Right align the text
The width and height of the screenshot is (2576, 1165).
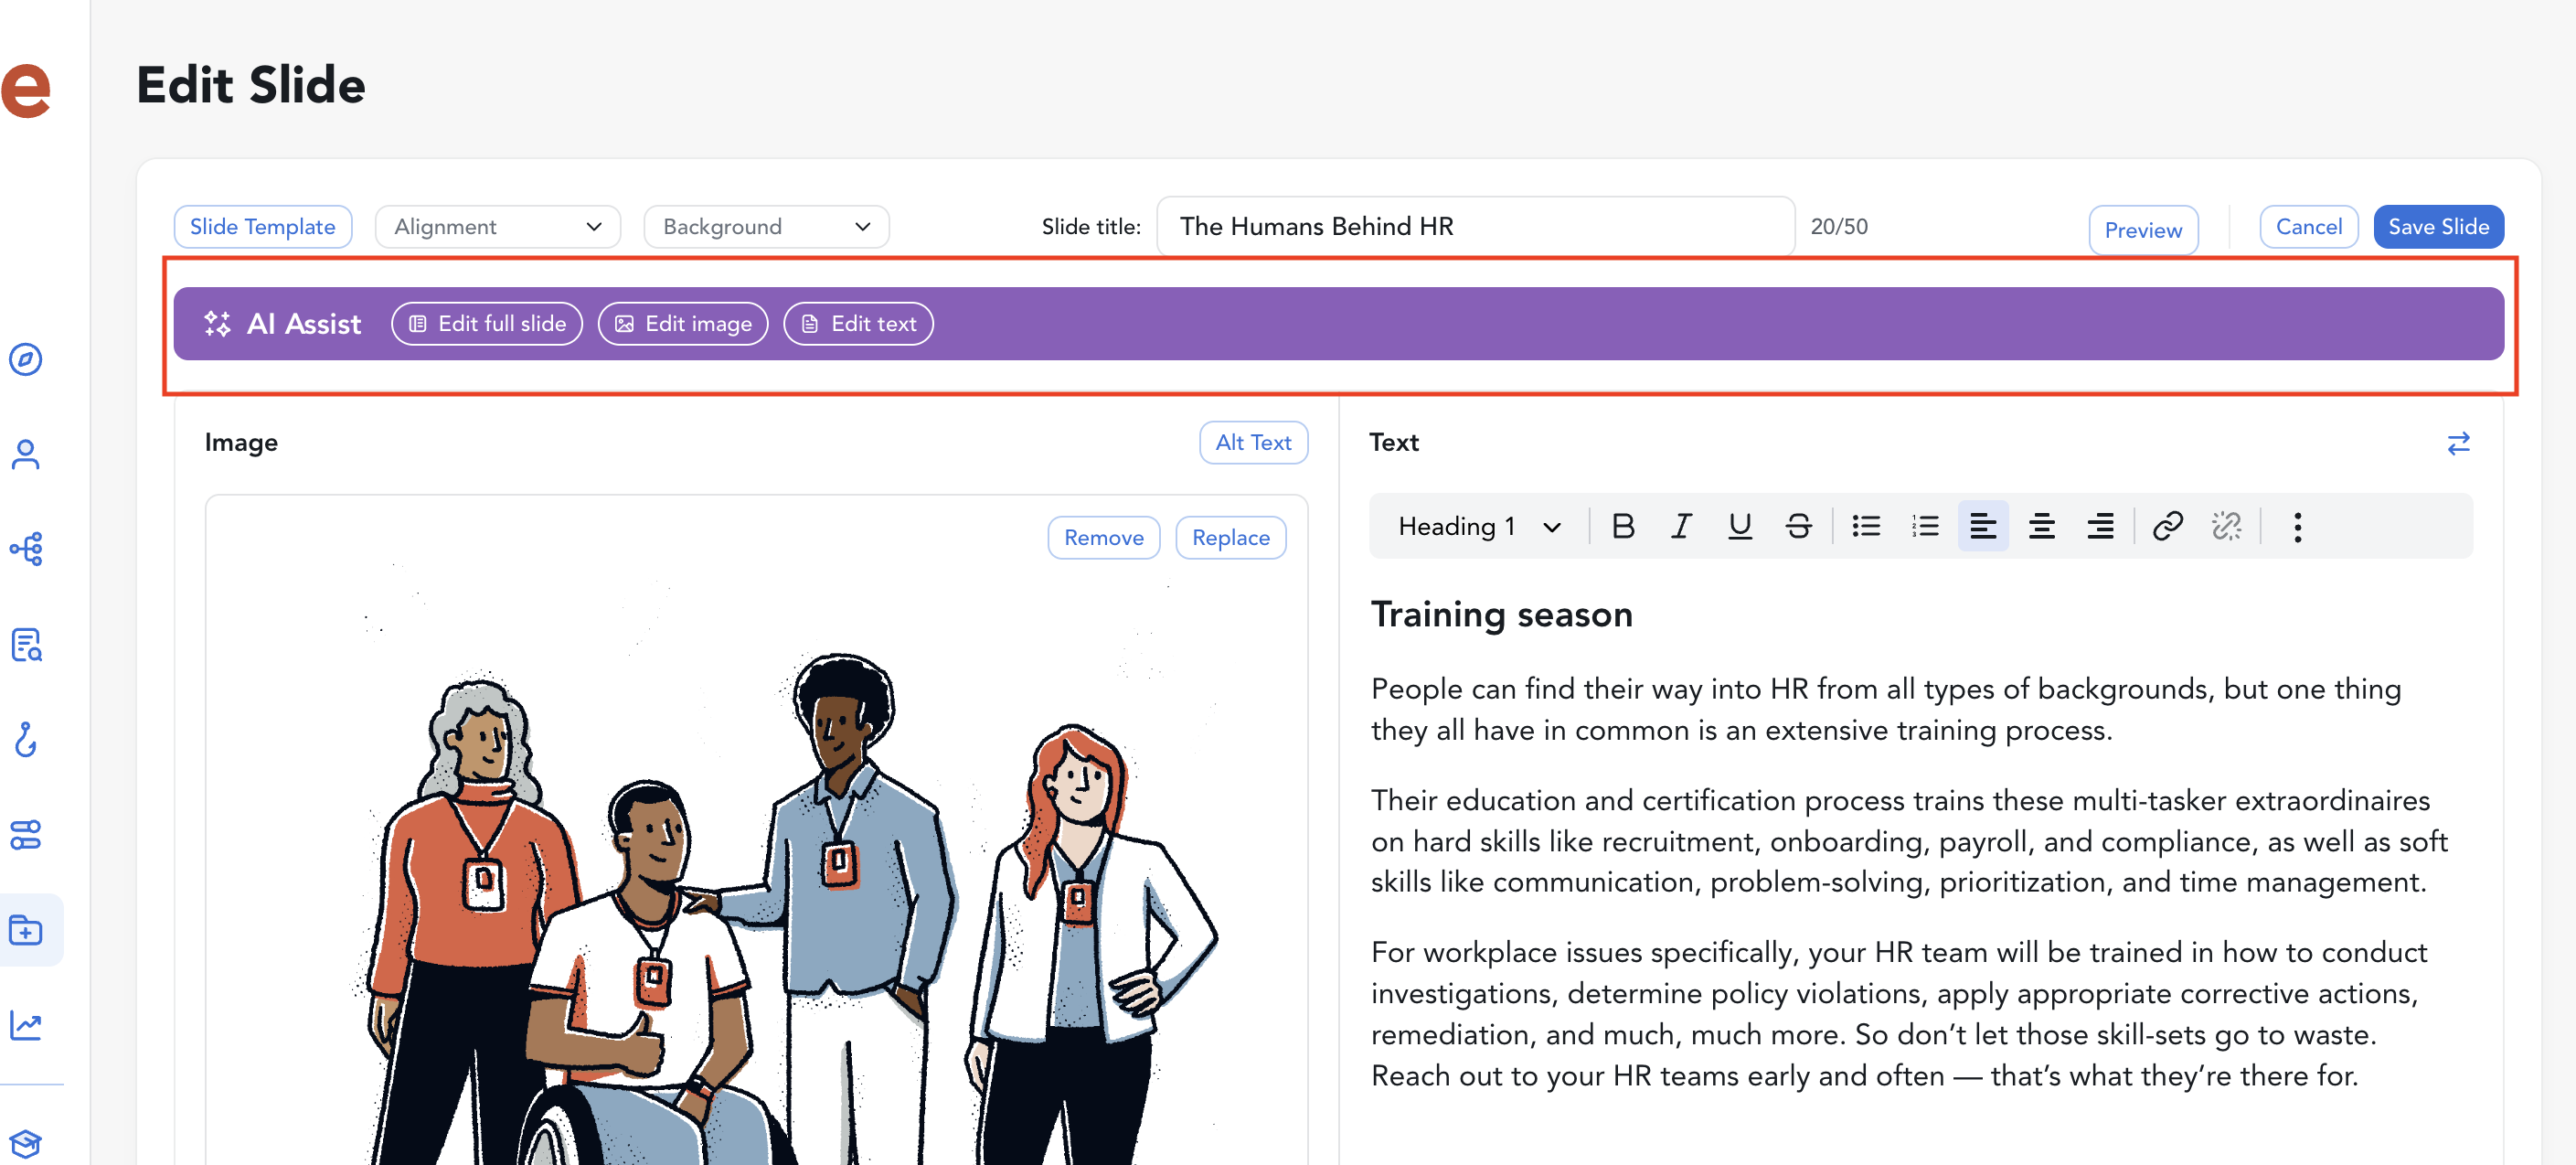point(2100,526)
